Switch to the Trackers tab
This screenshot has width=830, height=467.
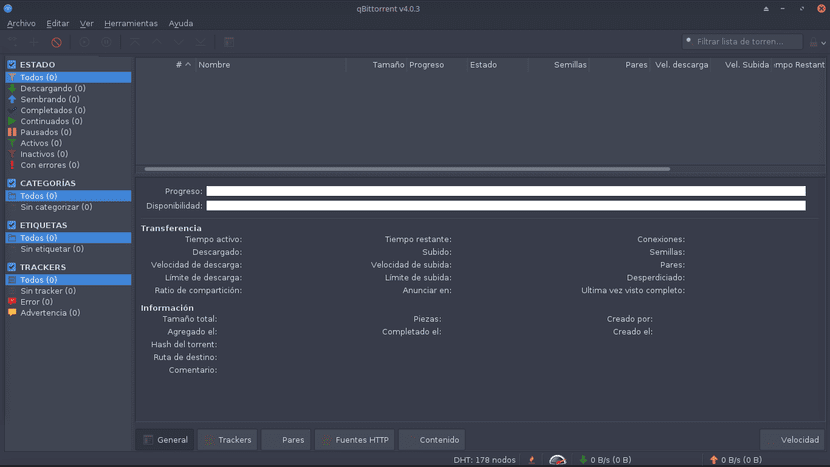pyautogui.click(x=228, y=439)
